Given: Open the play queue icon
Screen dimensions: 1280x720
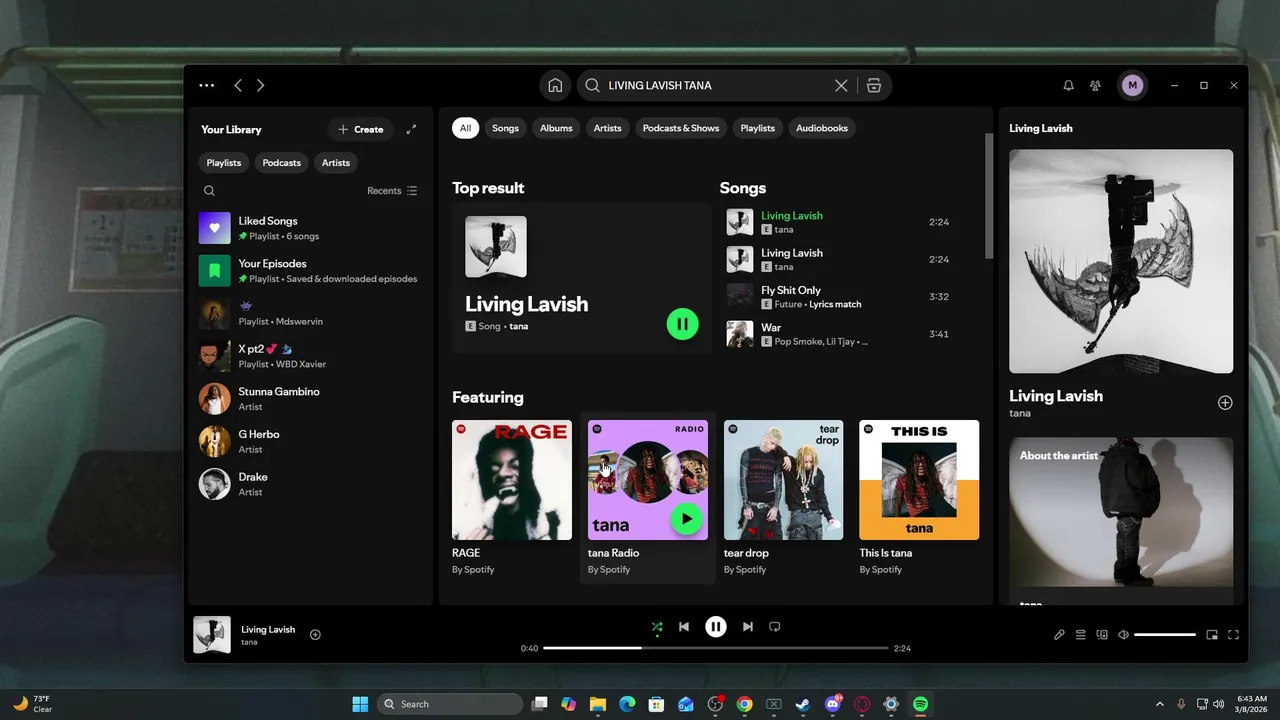Looking at the screenshot, I should [1081, 635].
